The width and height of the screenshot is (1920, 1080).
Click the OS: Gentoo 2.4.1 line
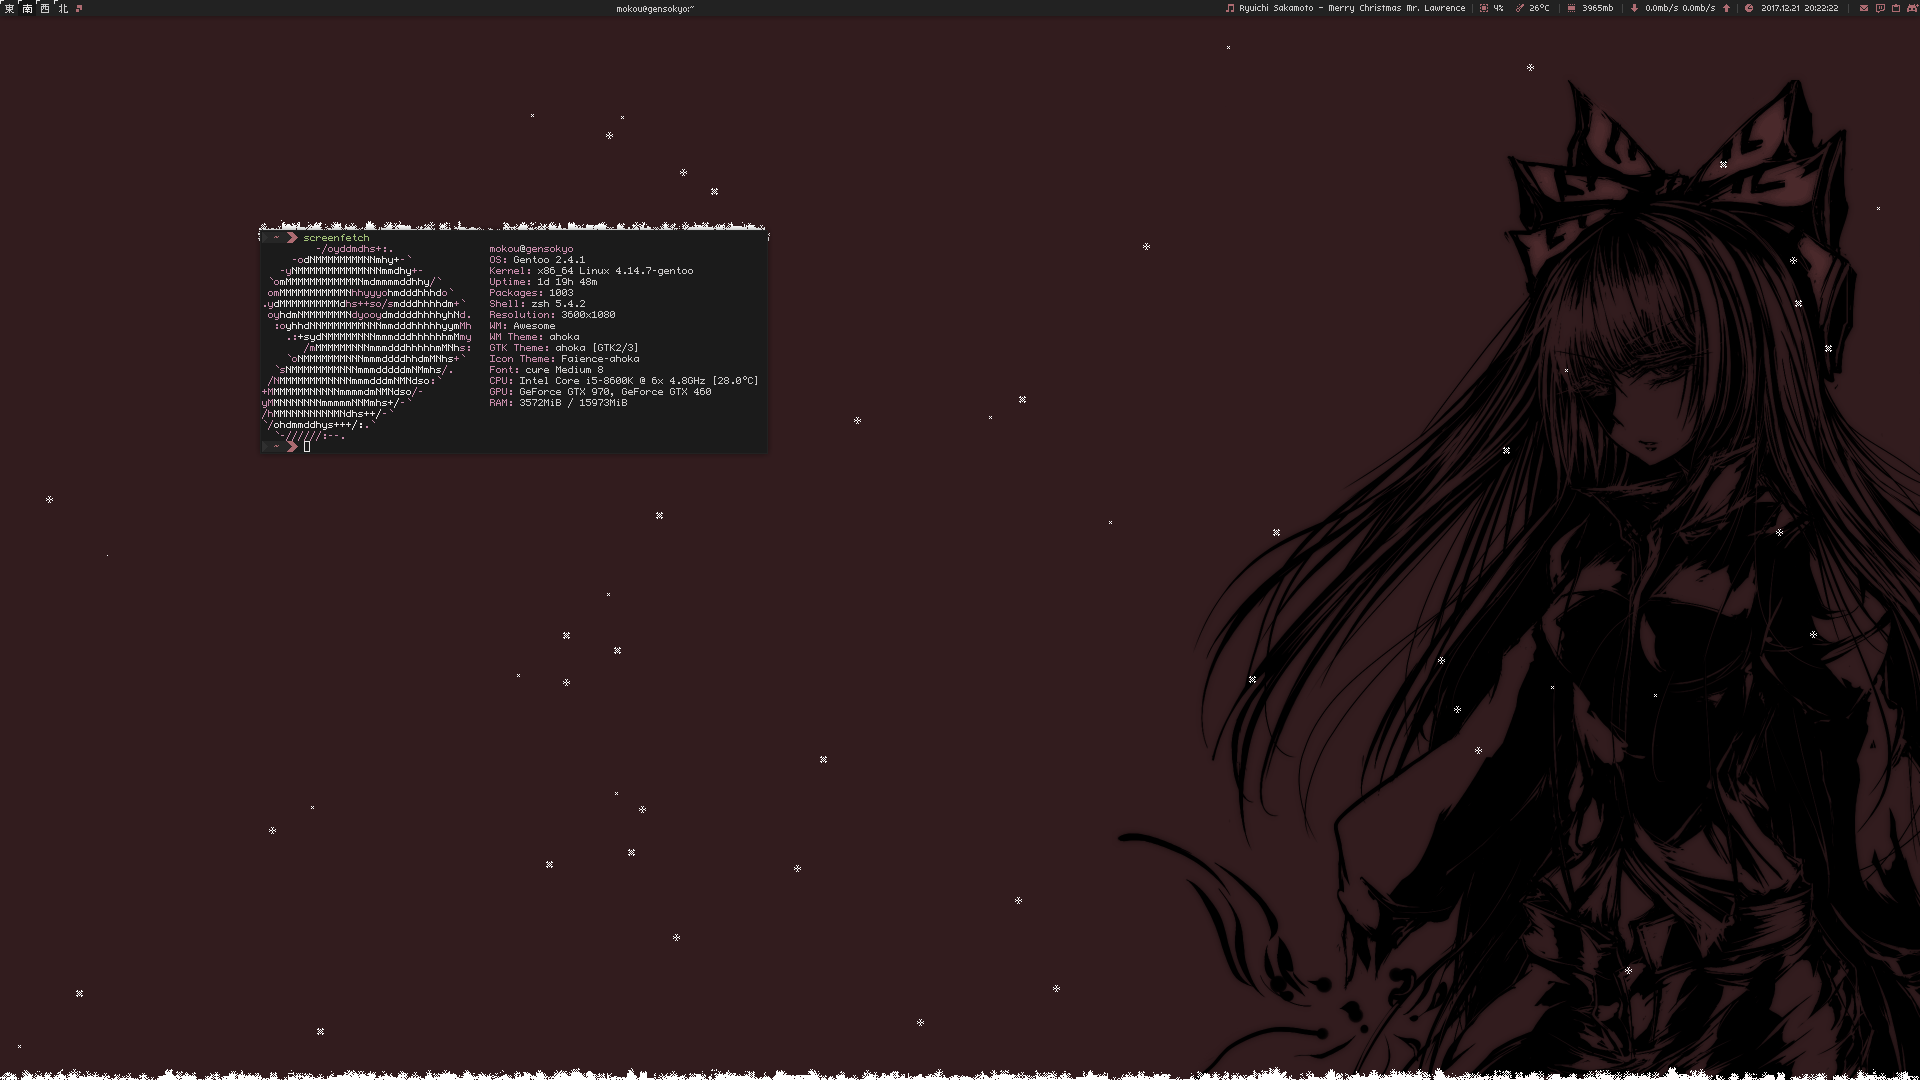click(x=537, y=260)
